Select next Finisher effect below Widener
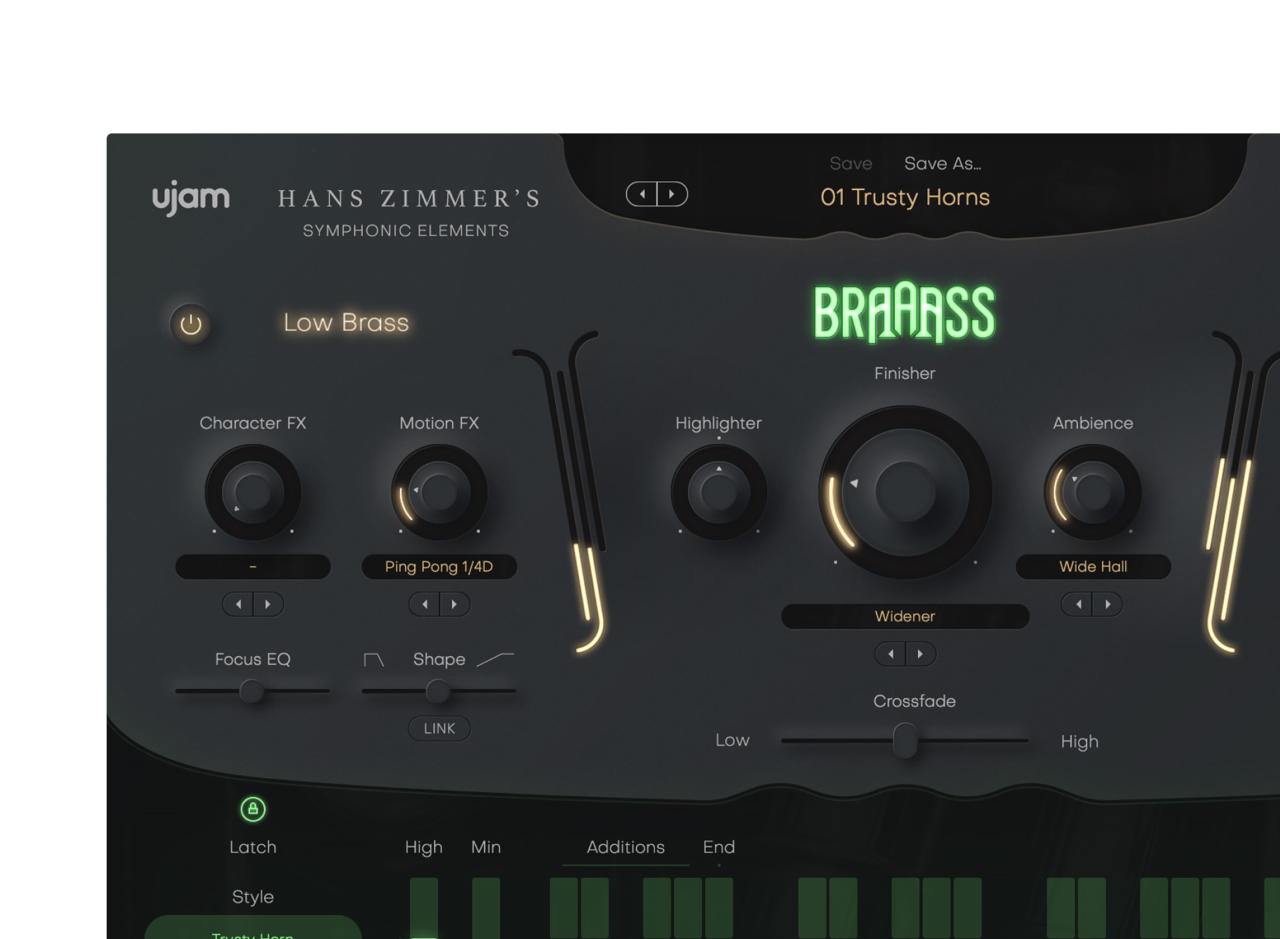 point(920,654)
